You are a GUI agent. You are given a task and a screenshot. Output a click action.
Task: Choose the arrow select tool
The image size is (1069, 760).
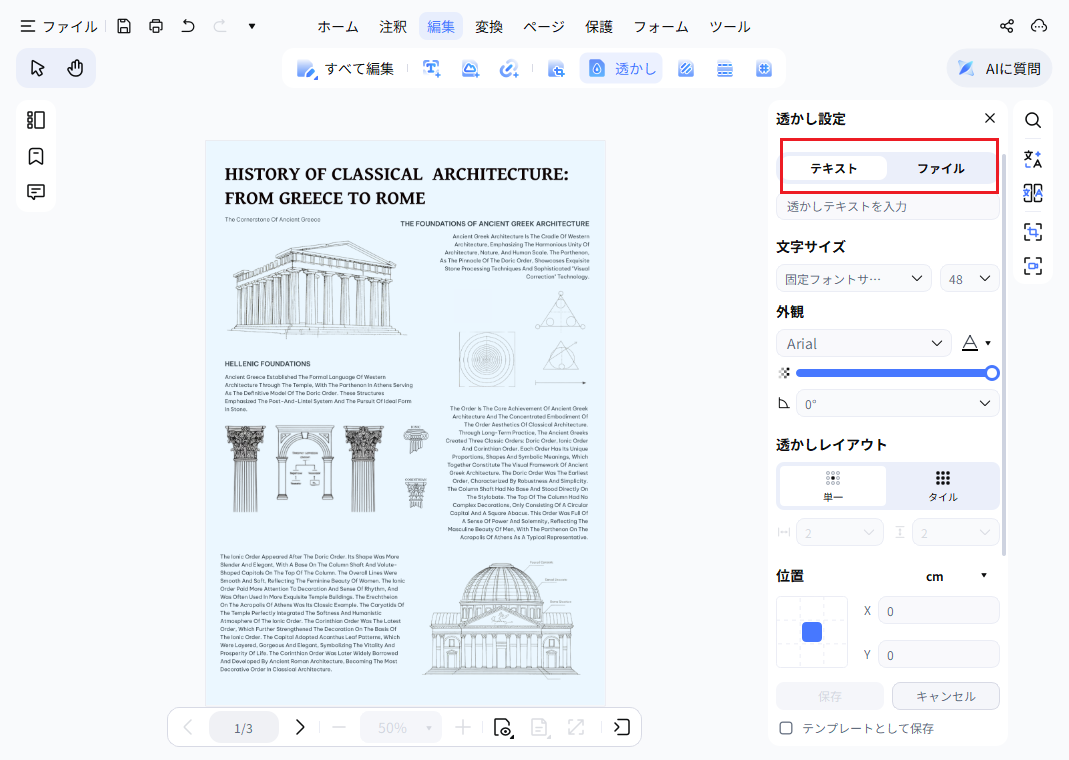(x=37, y=68)
